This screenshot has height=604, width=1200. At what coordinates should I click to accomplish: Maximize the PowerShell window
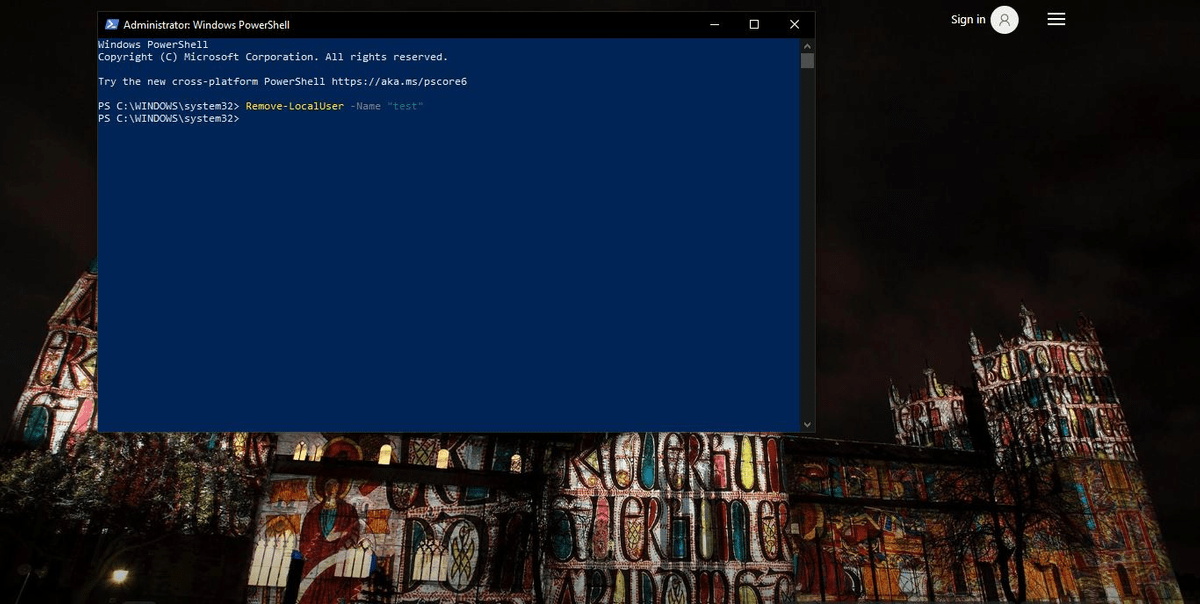click(753, 24)
